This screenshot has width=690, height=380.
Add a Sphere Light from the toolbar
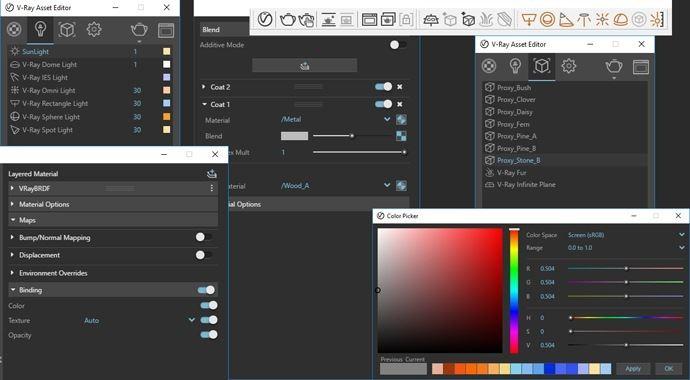point(547,19)
